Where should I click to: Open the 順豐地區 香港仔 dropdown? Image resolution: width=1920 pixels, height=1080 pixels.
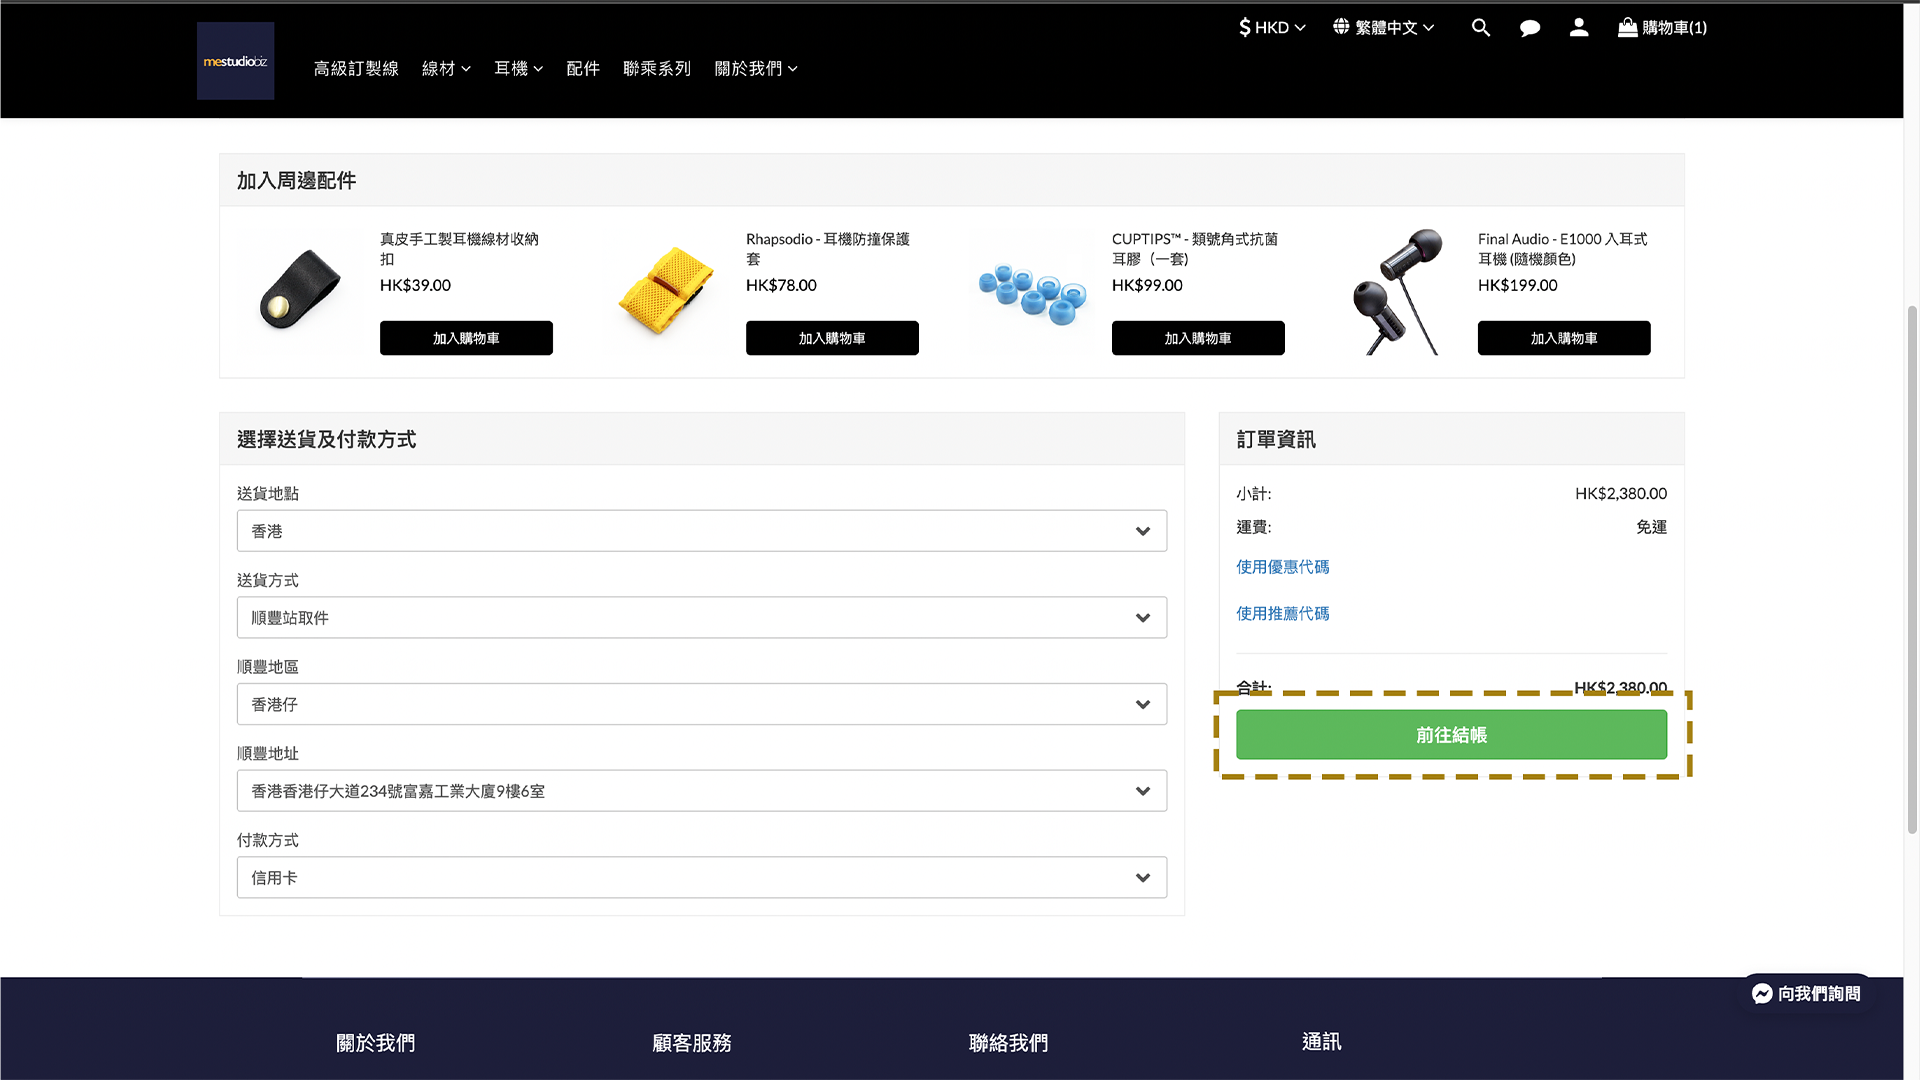click(x=701, y=705)
